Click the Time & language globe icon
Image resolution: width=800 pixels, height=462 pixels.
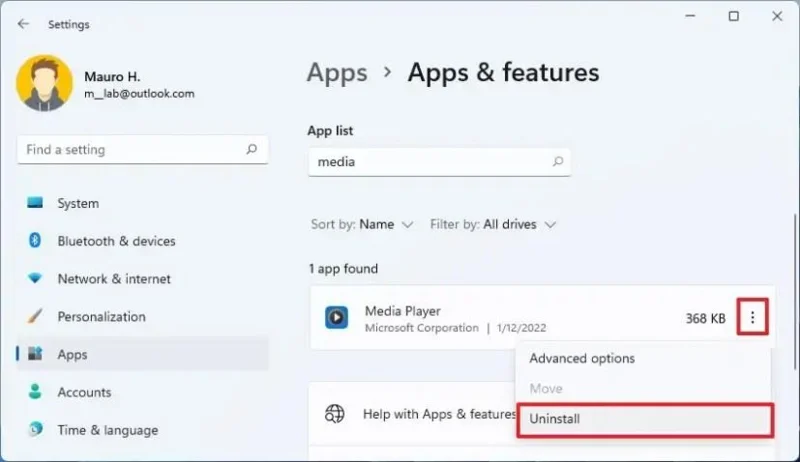tap(35, 429)
